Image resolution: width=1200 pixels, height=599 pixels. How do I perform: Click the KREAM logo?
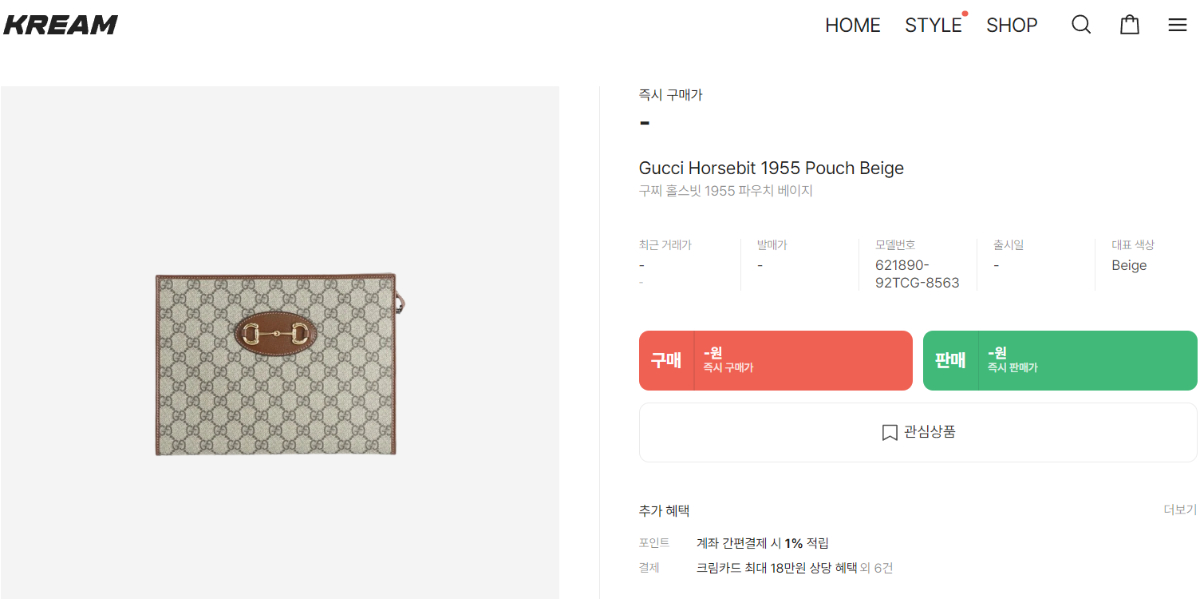pos(61,25)
